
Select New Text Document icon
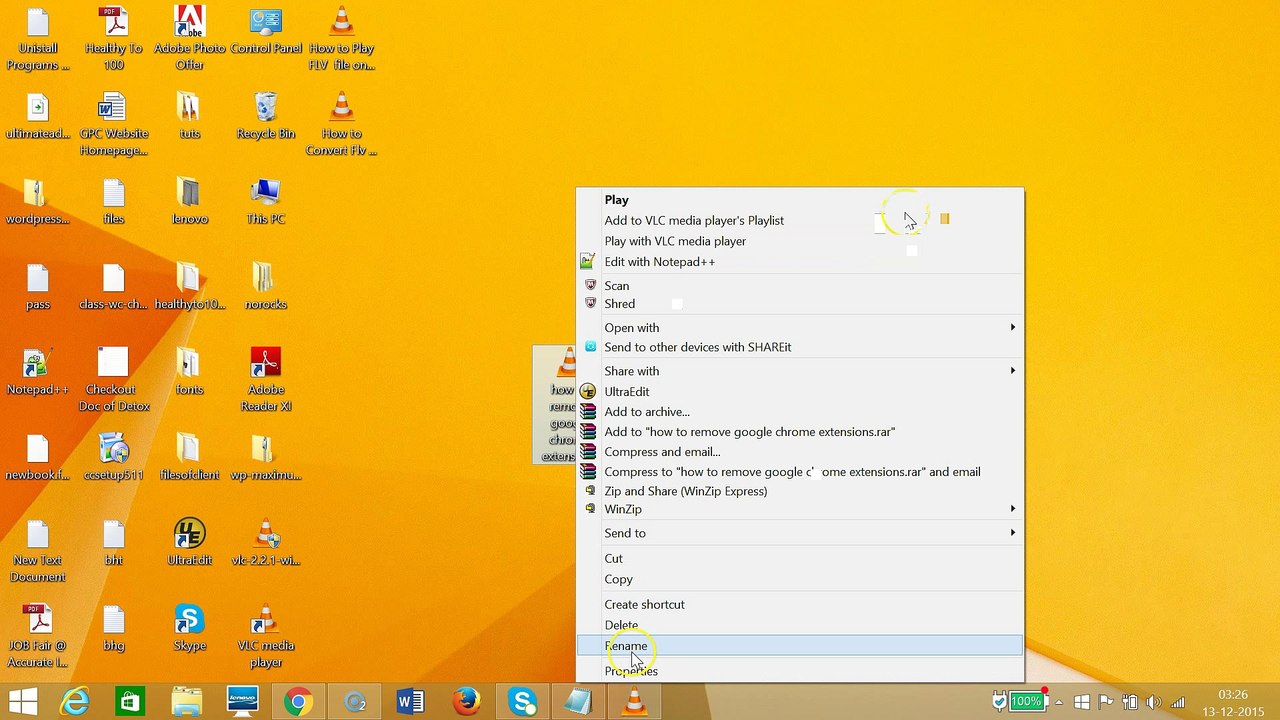point(38,551)
